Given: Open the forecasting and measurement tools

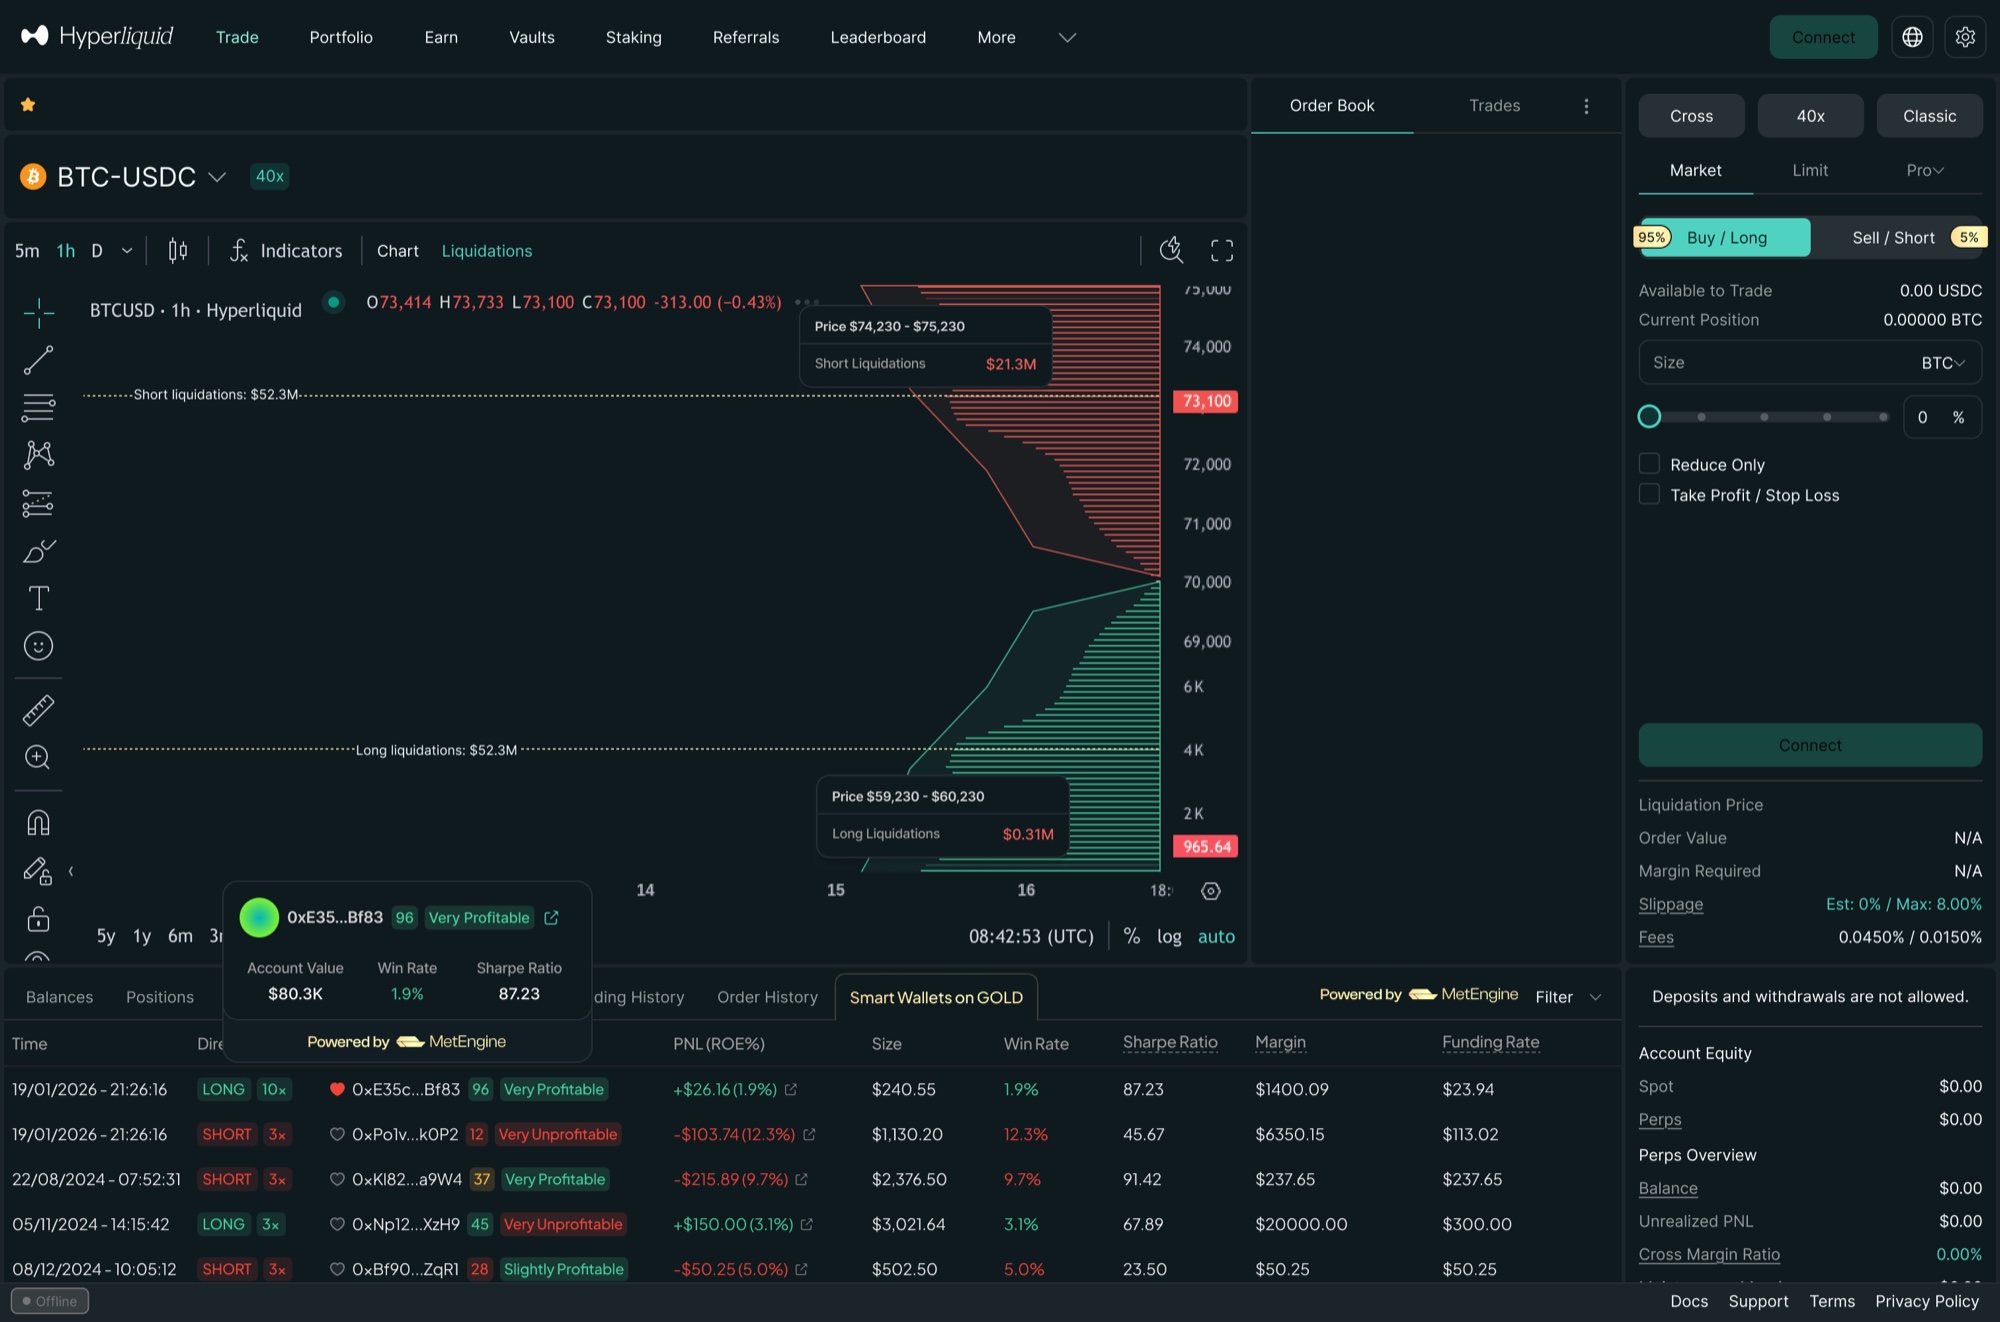Looking at the screenshot, I should point(38,503).
